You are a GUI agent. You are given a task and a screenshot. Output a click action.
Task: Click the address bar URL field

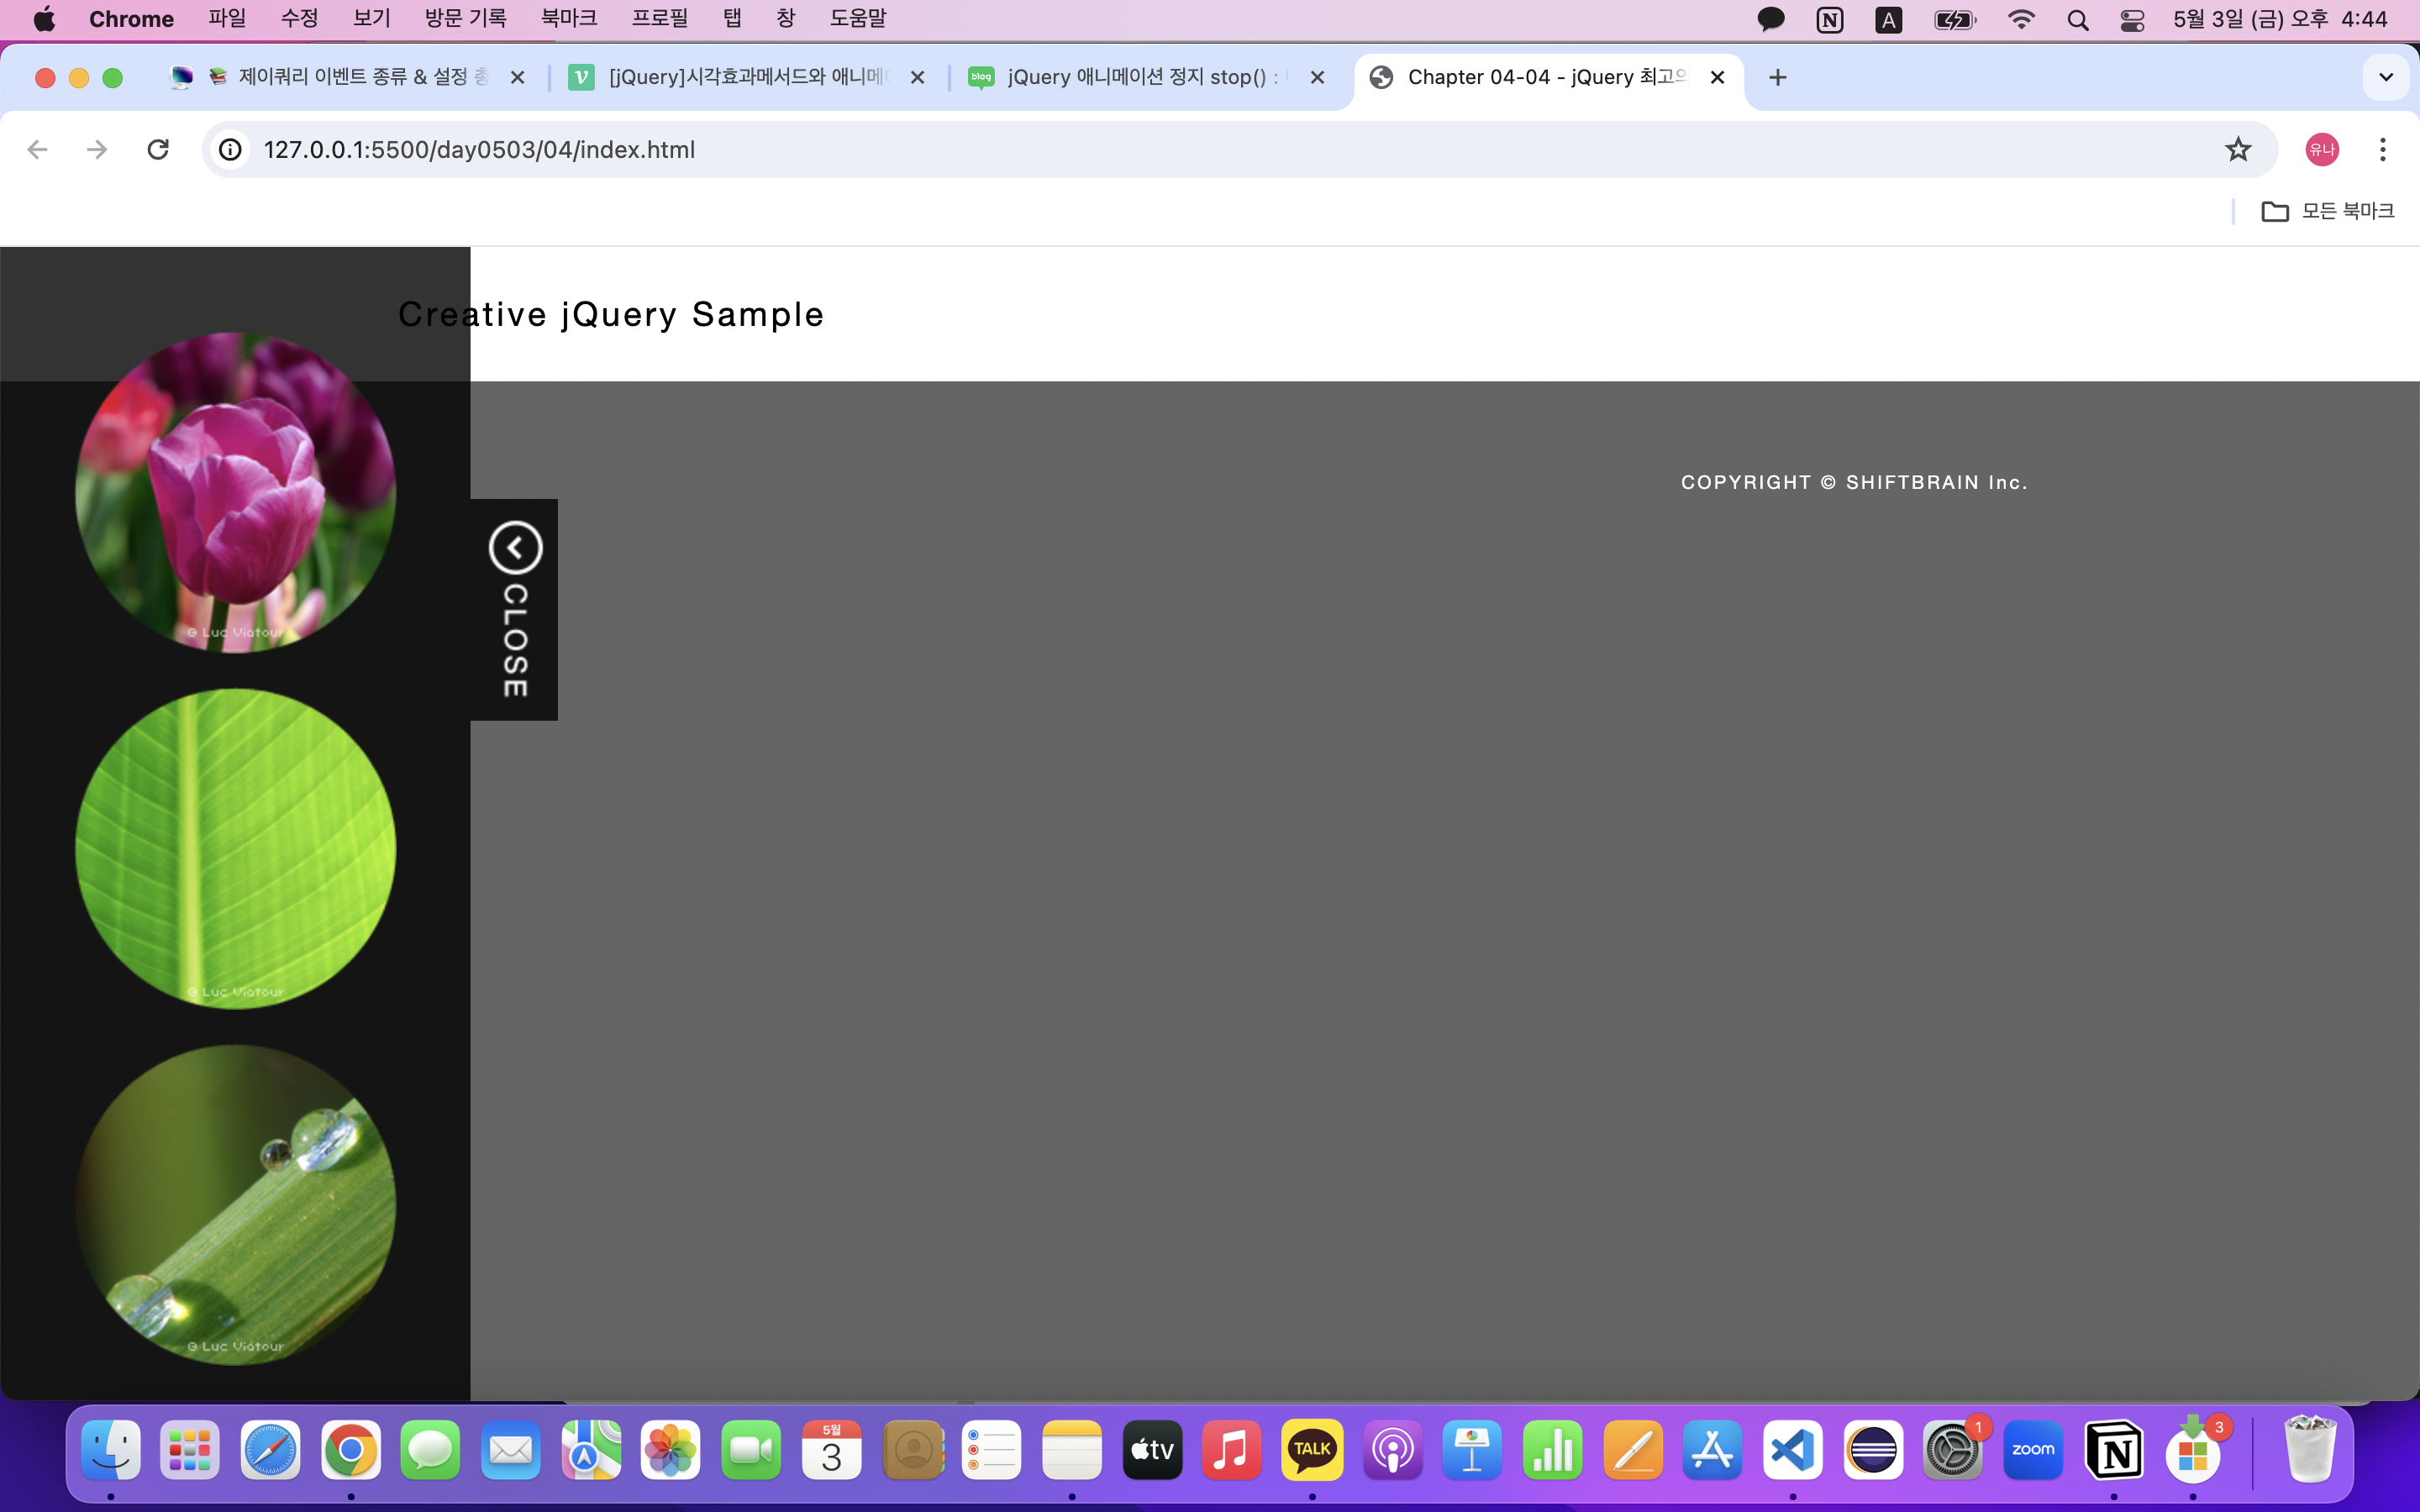tap(1200, 150)
